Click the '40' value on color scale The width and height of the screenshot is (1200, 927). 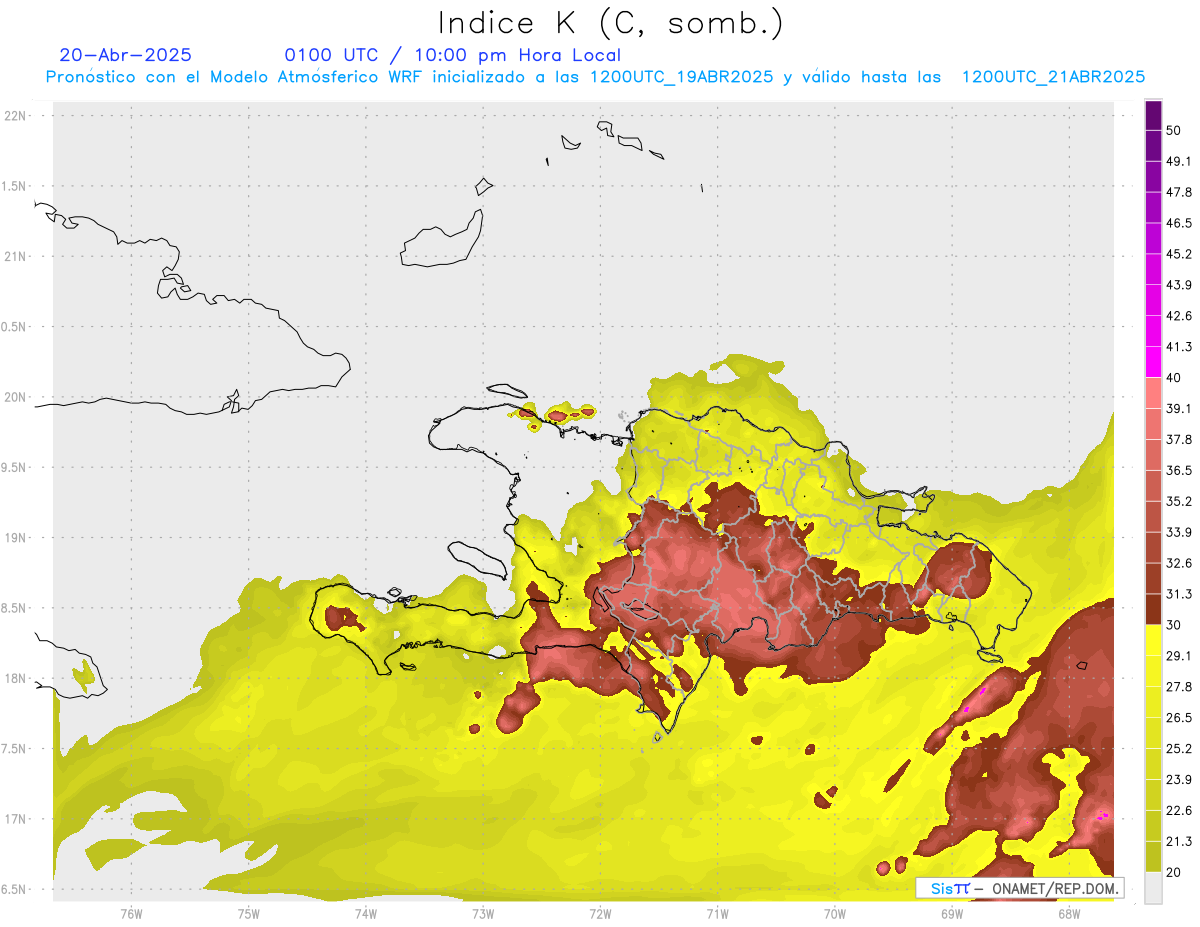(1175, 377)
